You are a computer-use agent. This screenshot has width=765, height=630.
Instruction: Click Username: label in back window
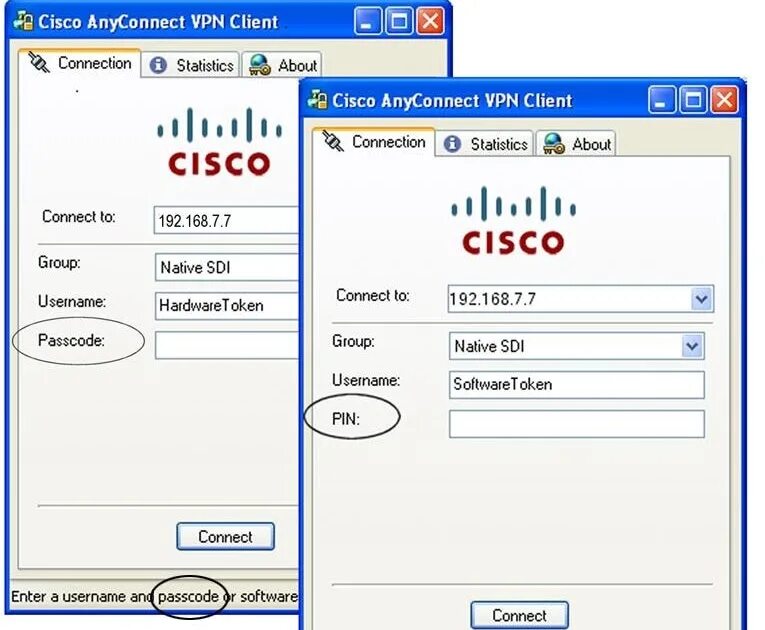click(72, 301)
